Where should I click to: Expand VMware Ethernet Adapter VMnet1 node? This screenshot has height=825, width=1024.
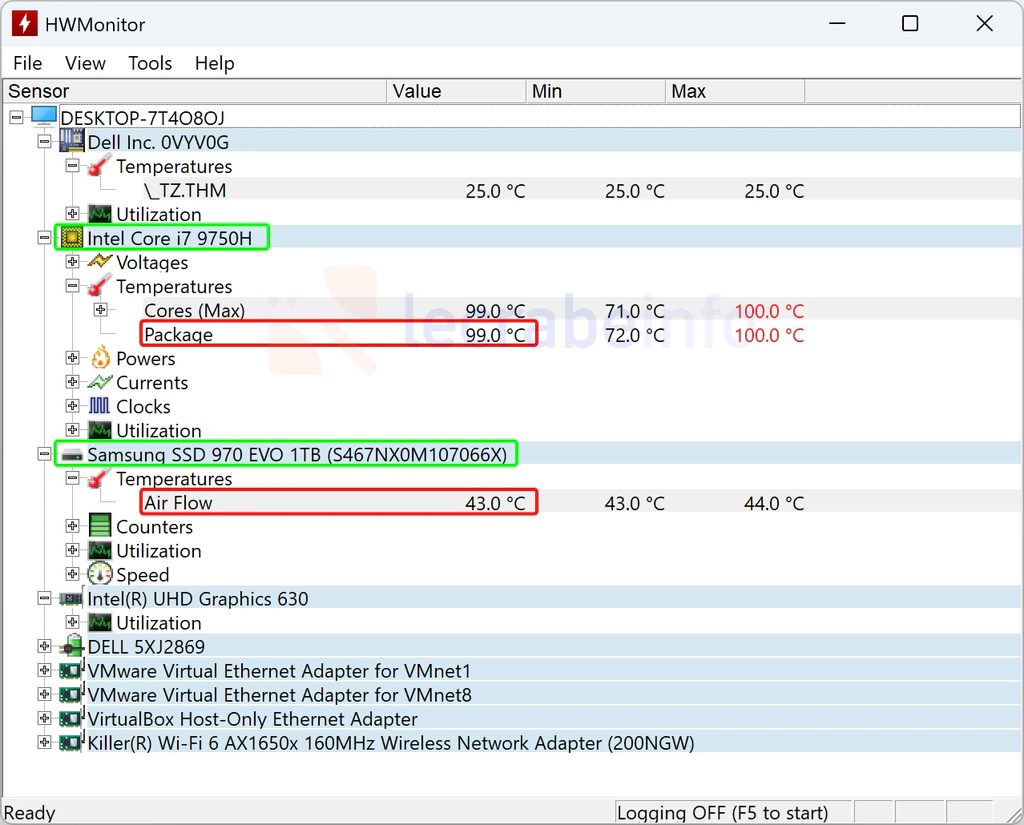44,670
